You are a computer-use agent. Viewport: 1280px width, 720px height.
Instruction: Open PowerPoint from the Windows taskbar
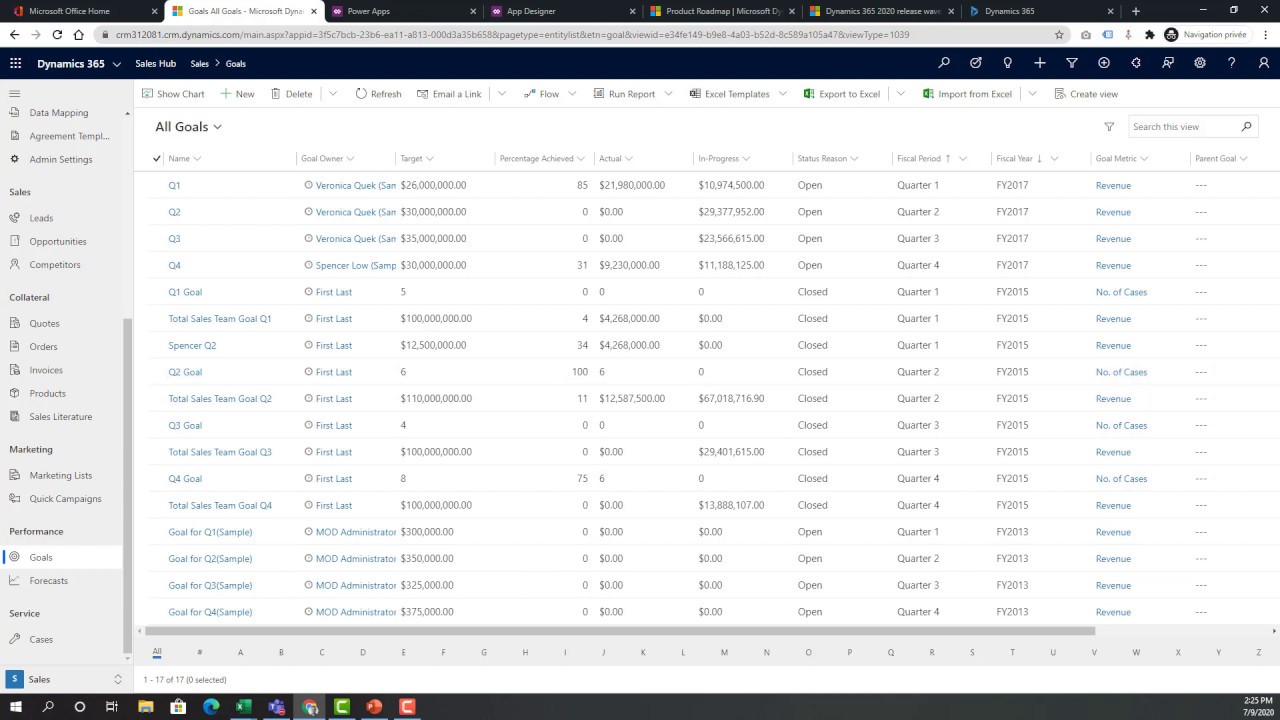tap(374, 707)
